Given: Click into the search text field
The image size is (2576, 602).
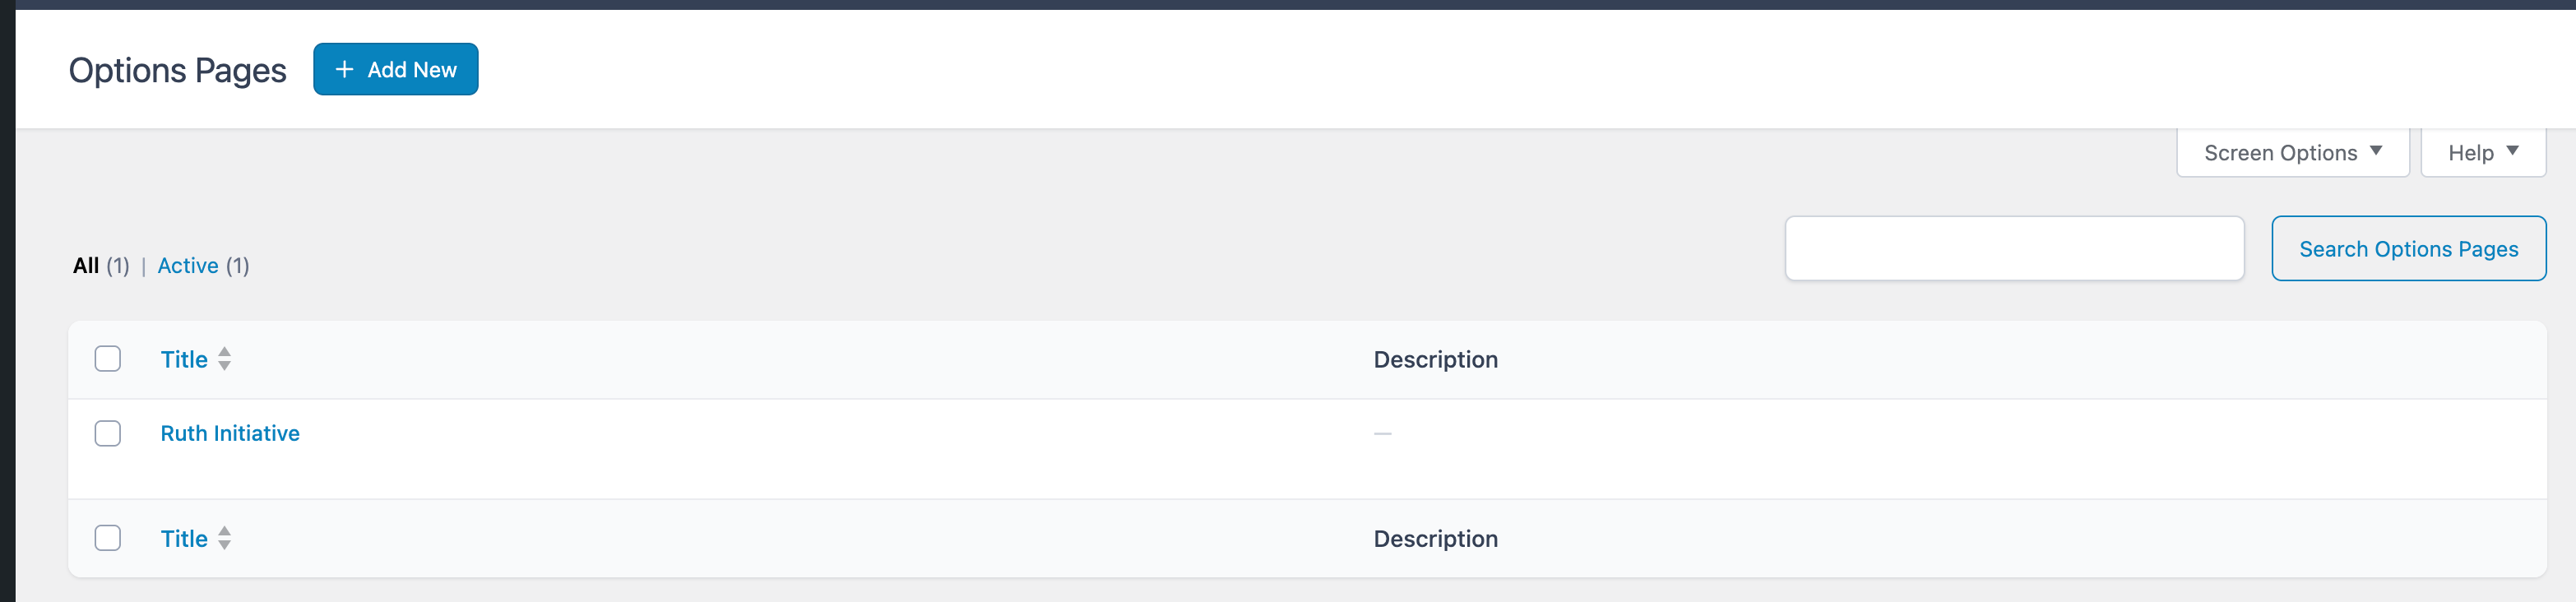Looking at the screenshot, I should coord(2014,249).
